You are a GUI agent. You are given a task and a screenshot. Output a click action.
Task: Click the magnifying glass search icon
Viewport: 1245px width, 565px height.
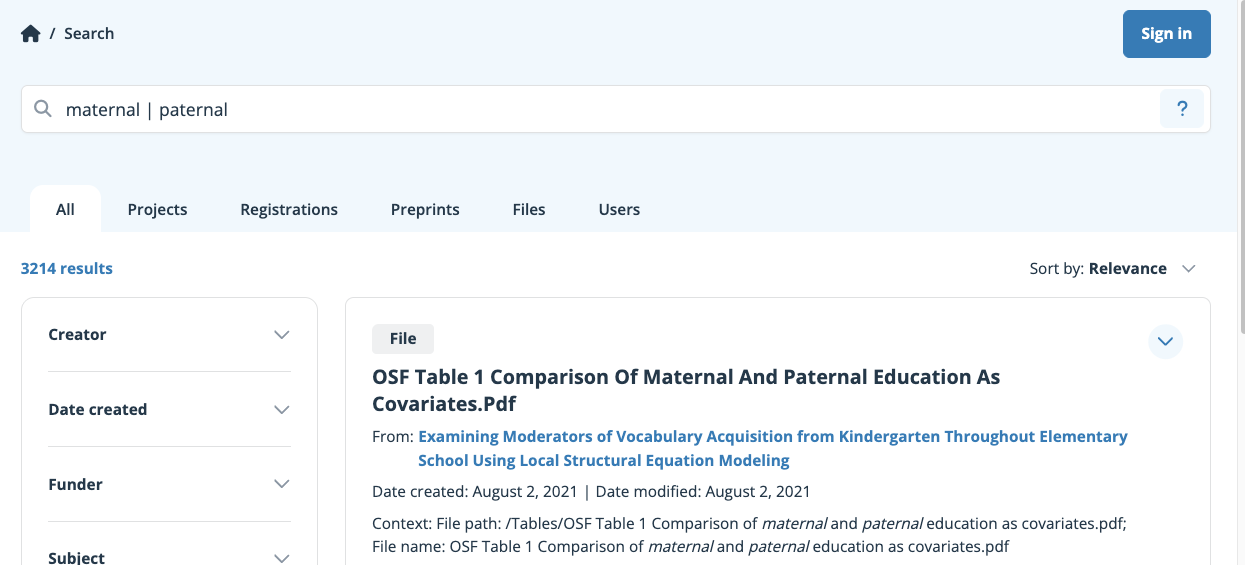coord(43,109)
